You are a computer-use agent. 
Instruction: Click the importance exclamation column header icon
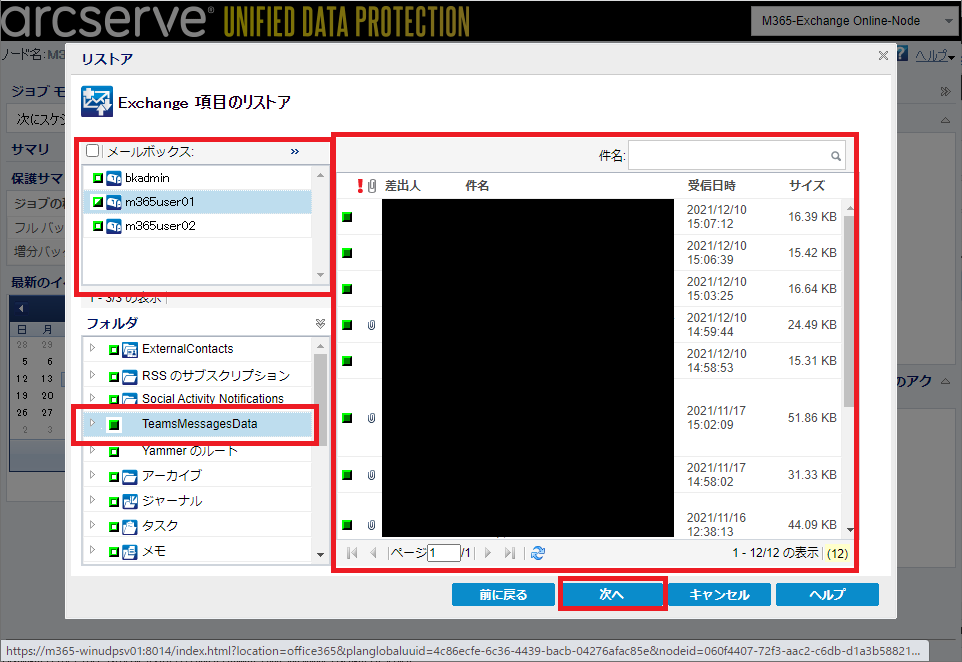click(x=360, y=185)
